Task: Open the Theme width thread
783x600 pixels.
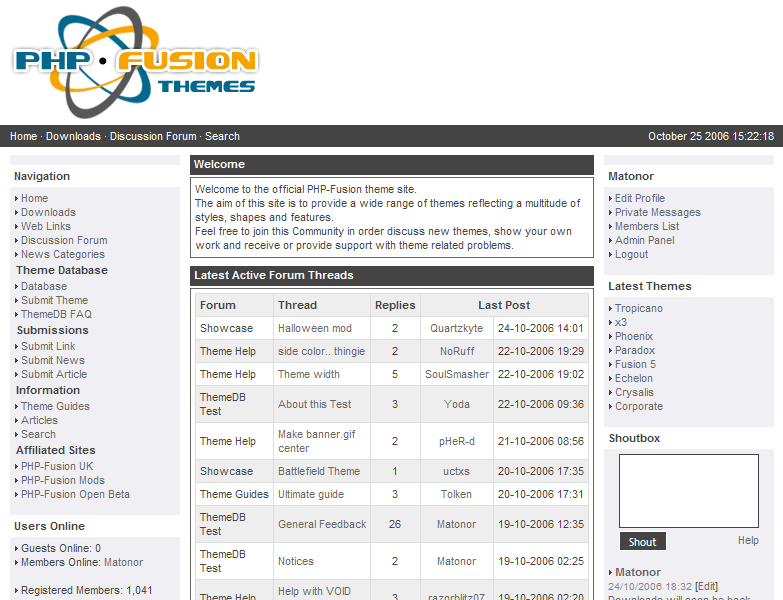Action: pos(309,374)
